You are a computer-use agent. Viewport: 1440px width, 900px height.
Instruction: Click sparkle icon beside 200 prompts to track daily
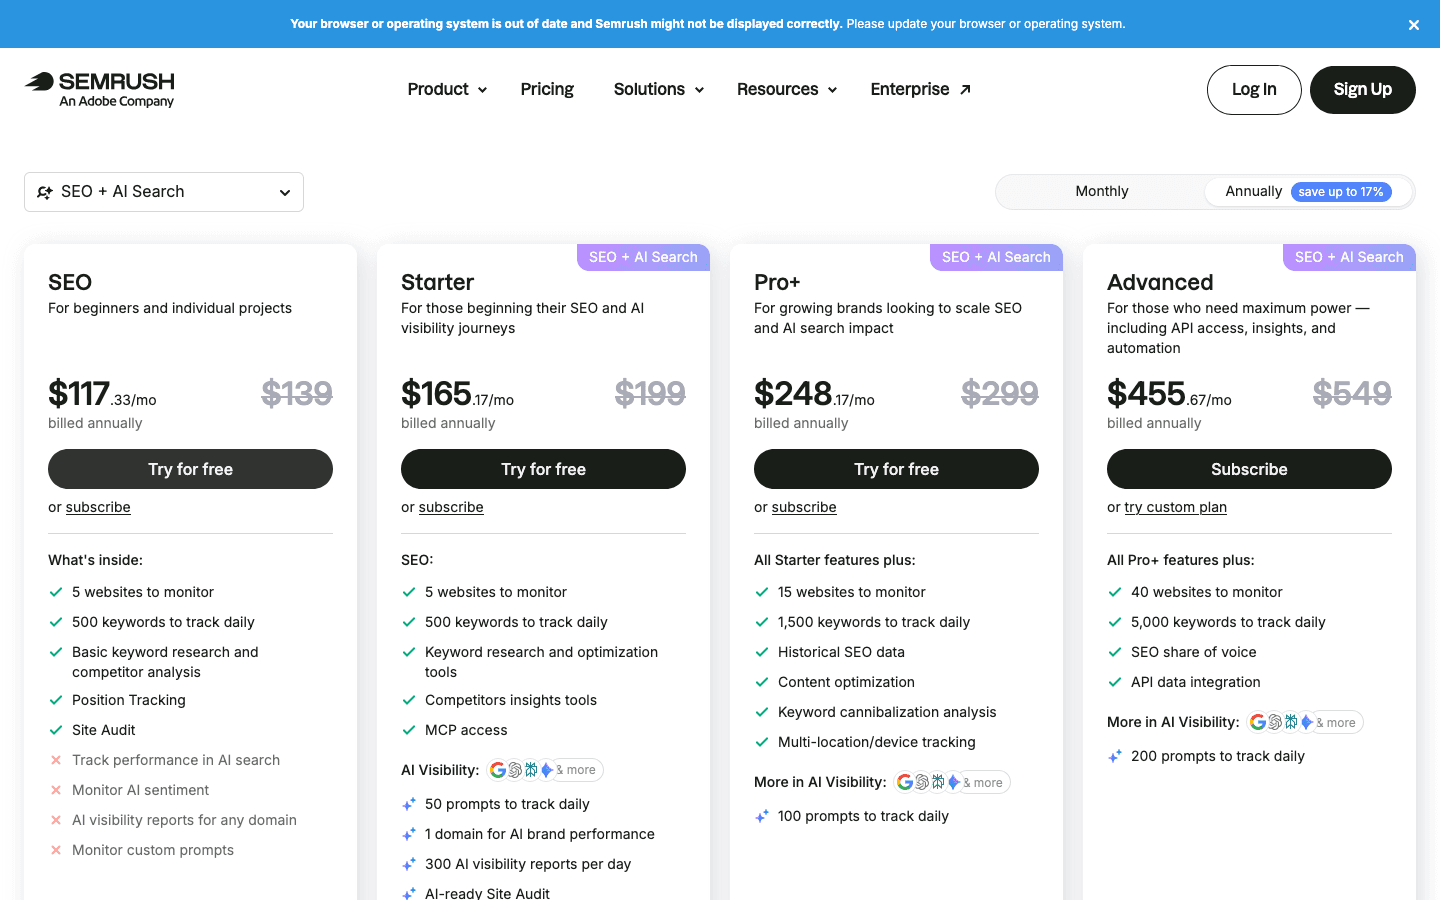click(1115, 756)
